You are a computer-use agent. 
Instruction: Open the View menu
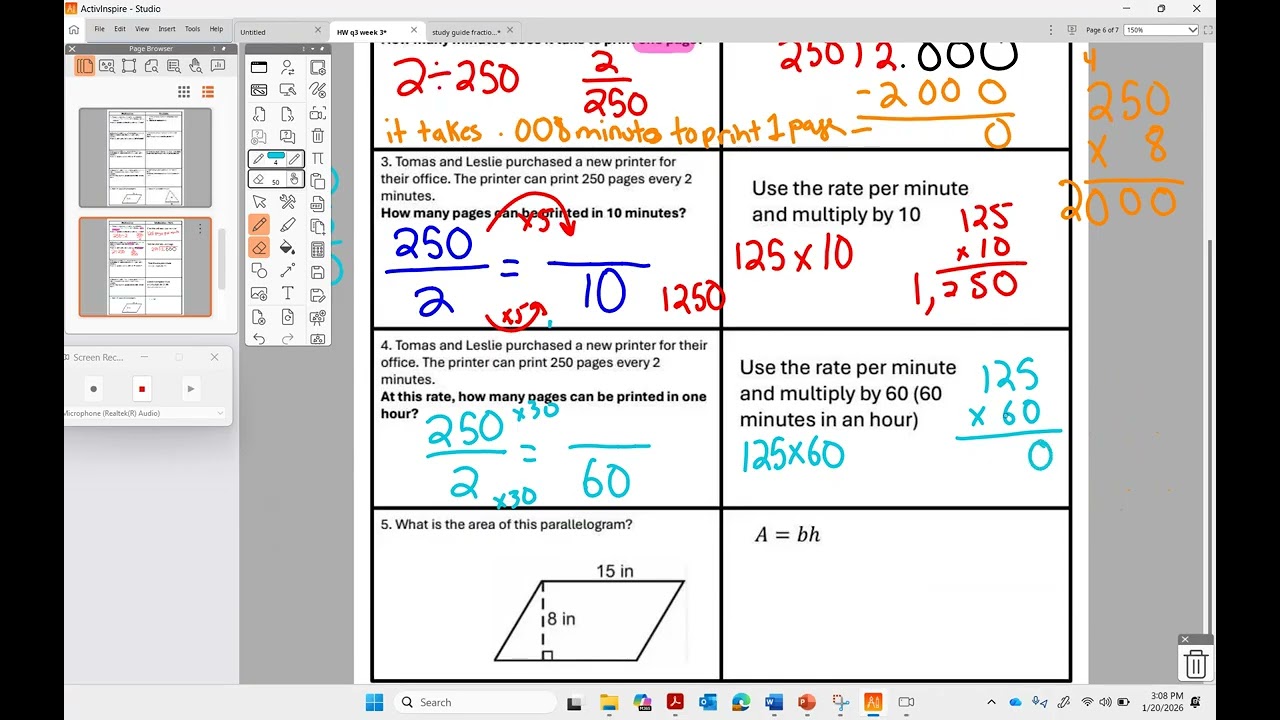point(142,29)
